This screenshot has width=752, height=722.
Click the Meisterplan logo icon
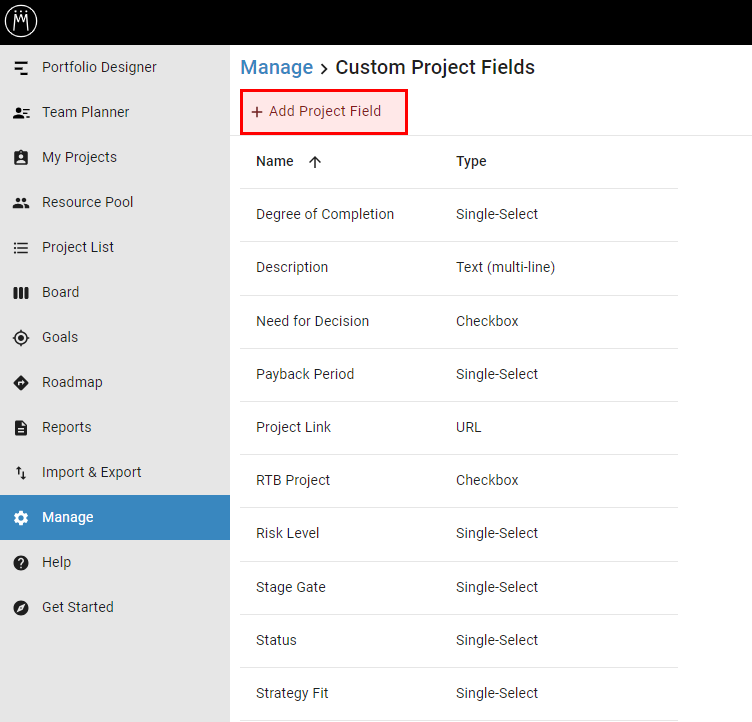pos(21,21)
